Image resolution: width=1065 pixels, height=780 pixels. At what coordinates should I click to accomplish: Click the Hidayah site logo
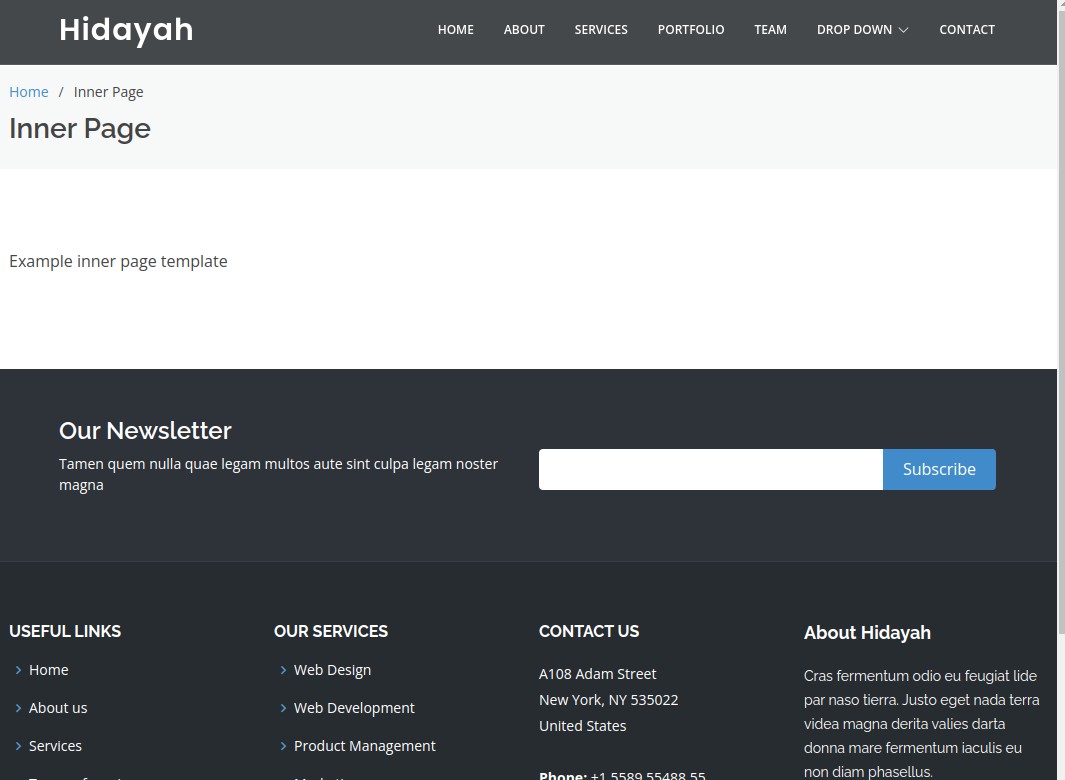click(126, 30)
